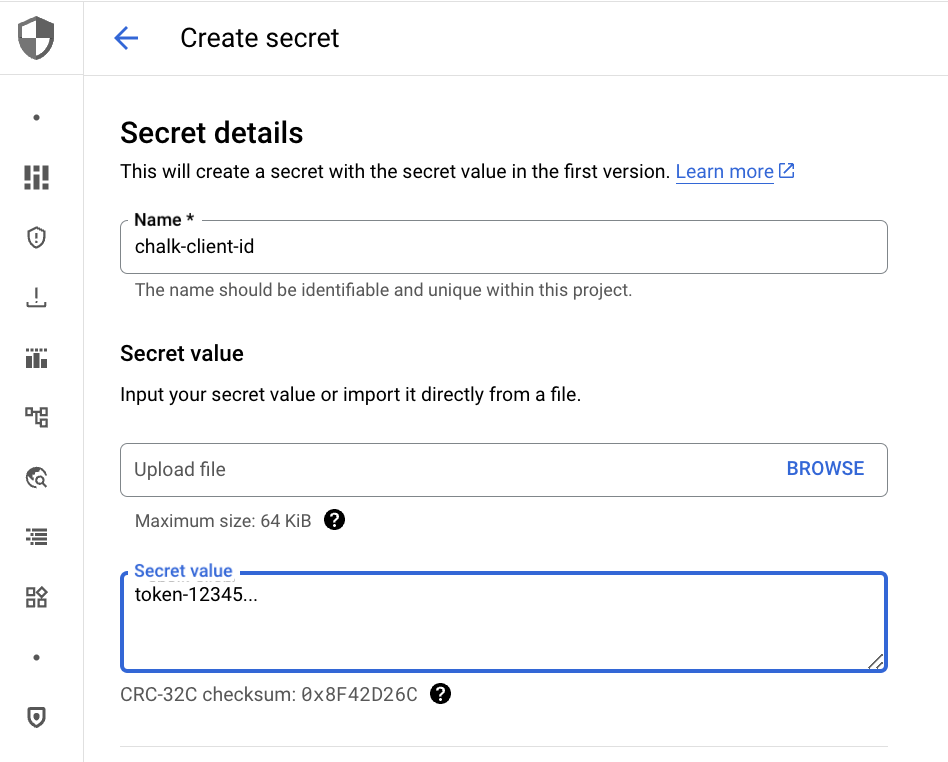The image size is (948, 762).
Task: Select the globe-search scanner icon in the sidebar
Action: 36,477
